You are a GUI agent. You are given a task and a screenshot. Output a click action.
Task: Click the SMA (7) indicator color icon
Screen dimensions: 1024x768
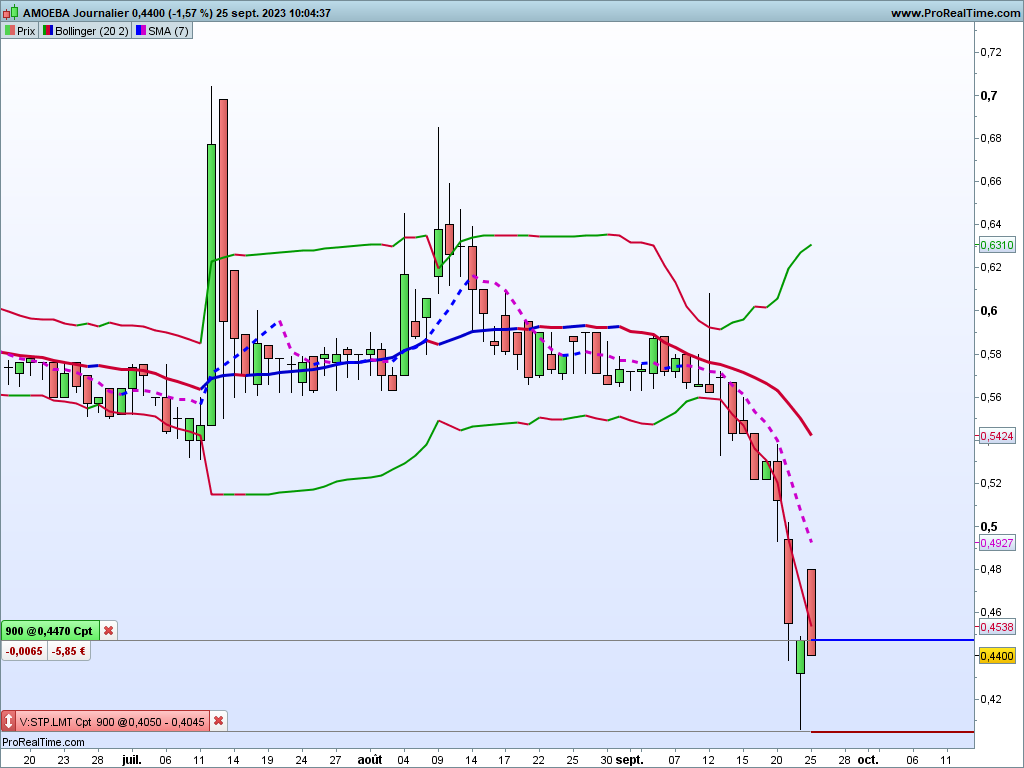pyautogui.click(x=140, y=30)
